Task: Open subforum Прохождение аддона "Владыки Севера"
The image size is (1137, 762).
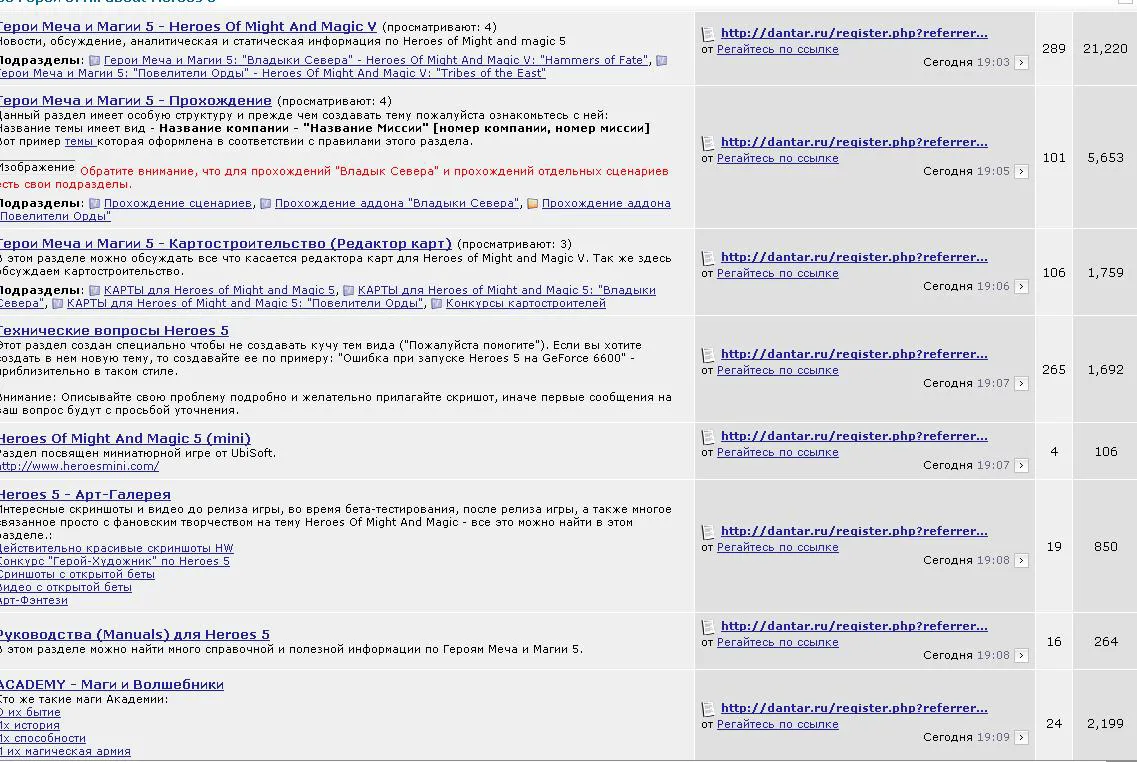Action: pos(397,204)
